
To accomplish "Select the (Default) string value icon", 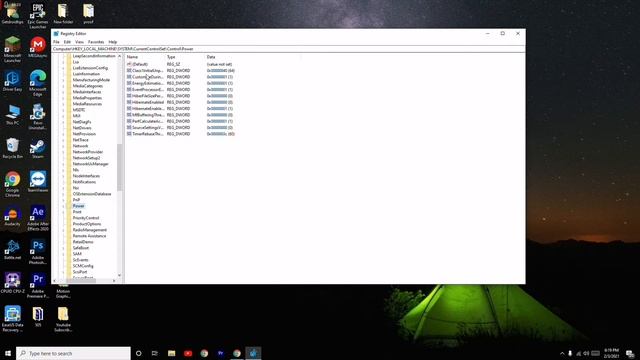I will pyautogui.click(x=129, y=64).
